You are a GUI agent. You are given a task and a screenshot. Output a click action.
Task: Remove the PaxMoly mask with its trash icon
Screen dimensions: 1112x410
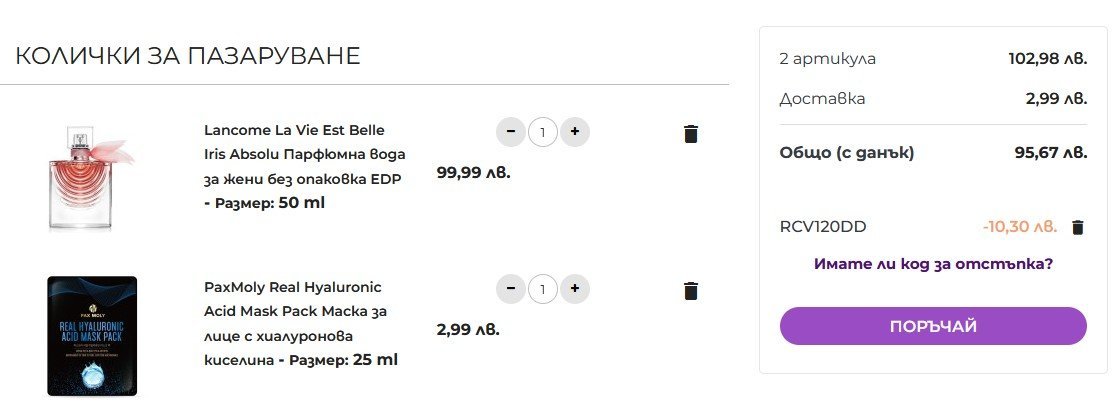click(x=691, y=291)
